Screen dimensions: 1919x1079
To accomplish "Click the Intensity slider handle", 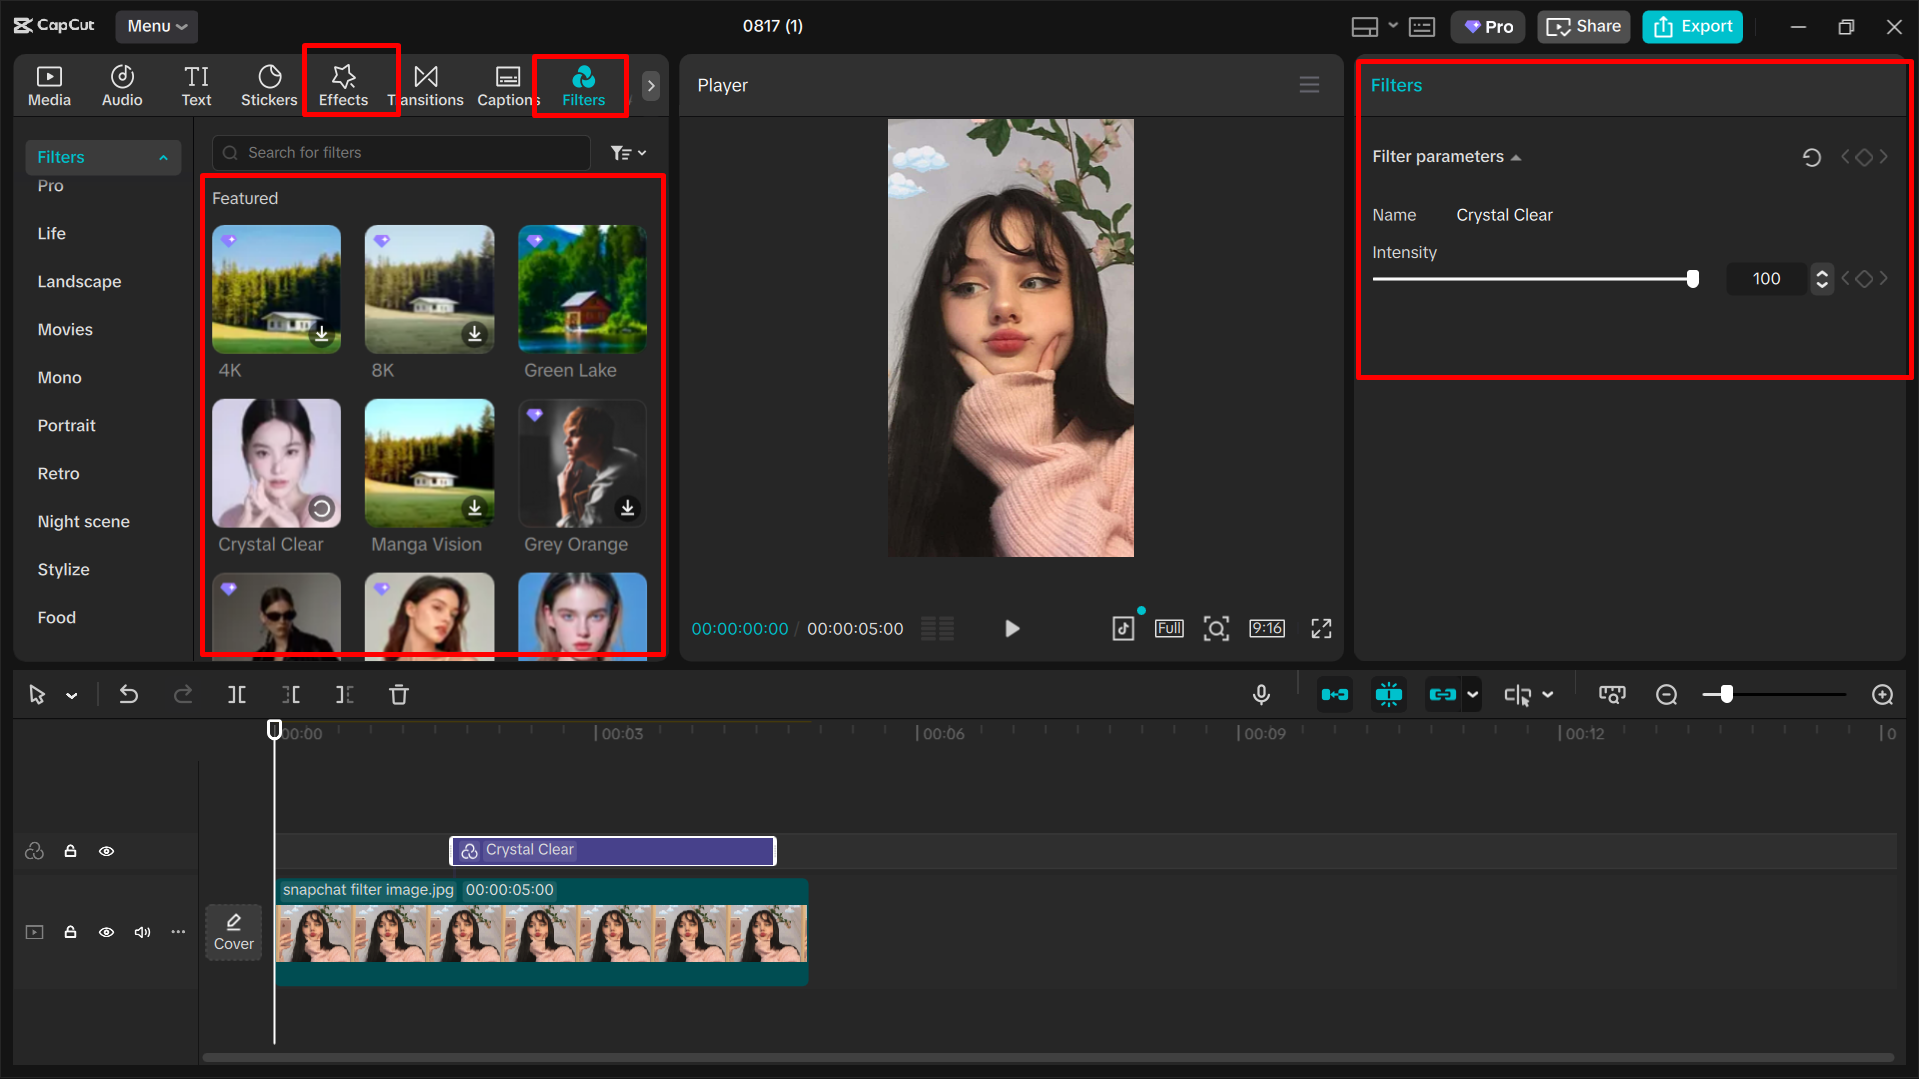I will point(1692,279).
